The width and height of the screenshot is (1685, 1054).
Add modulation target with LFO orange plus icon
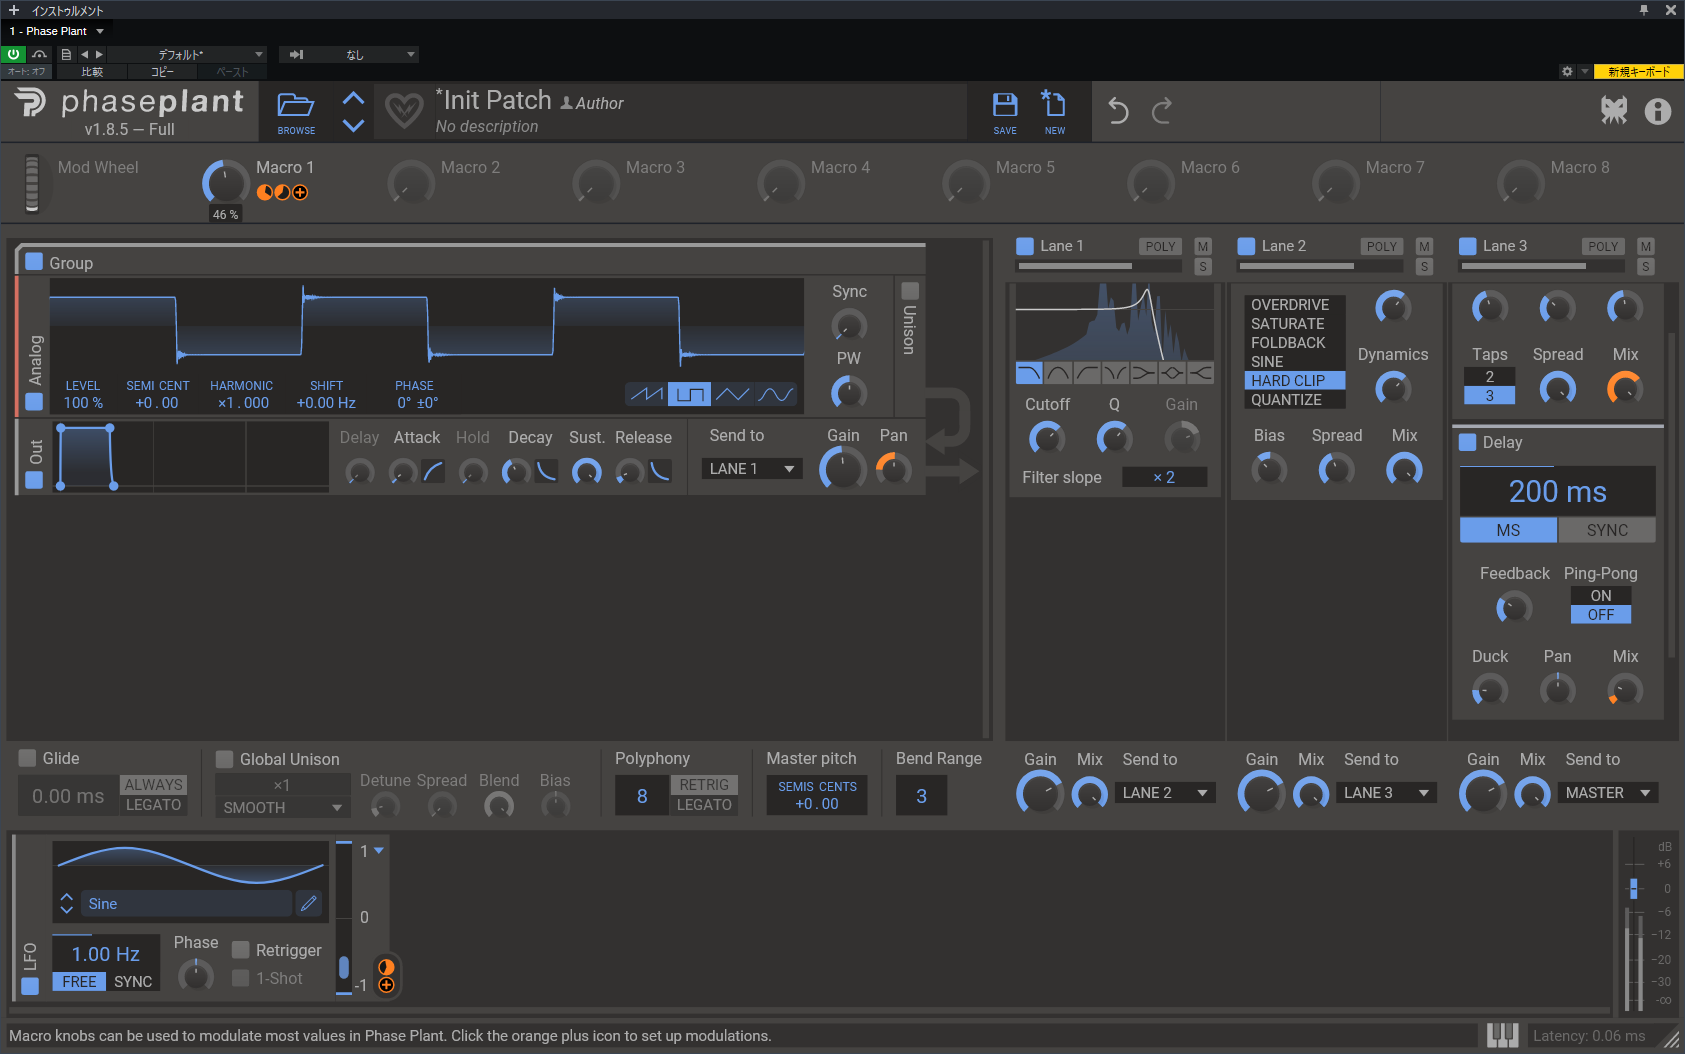386,985
